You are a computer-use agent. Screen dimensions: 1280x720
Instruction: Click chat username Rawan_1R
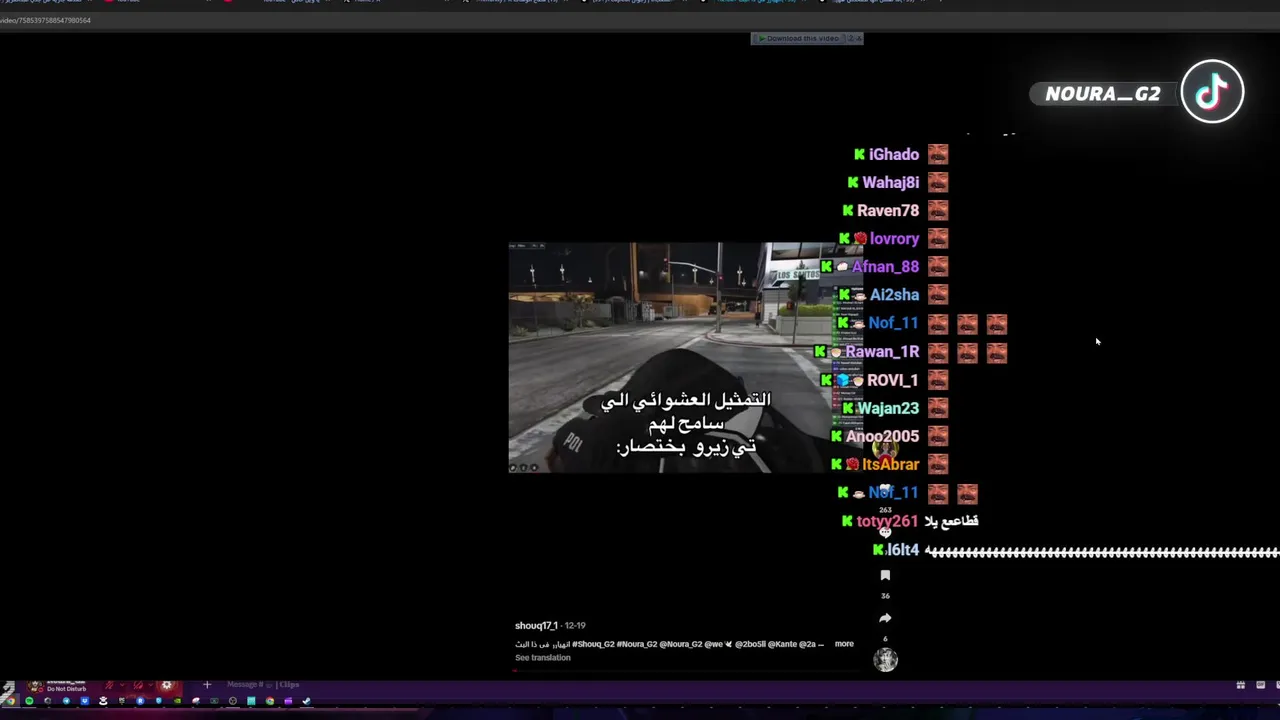click(882, 351)
